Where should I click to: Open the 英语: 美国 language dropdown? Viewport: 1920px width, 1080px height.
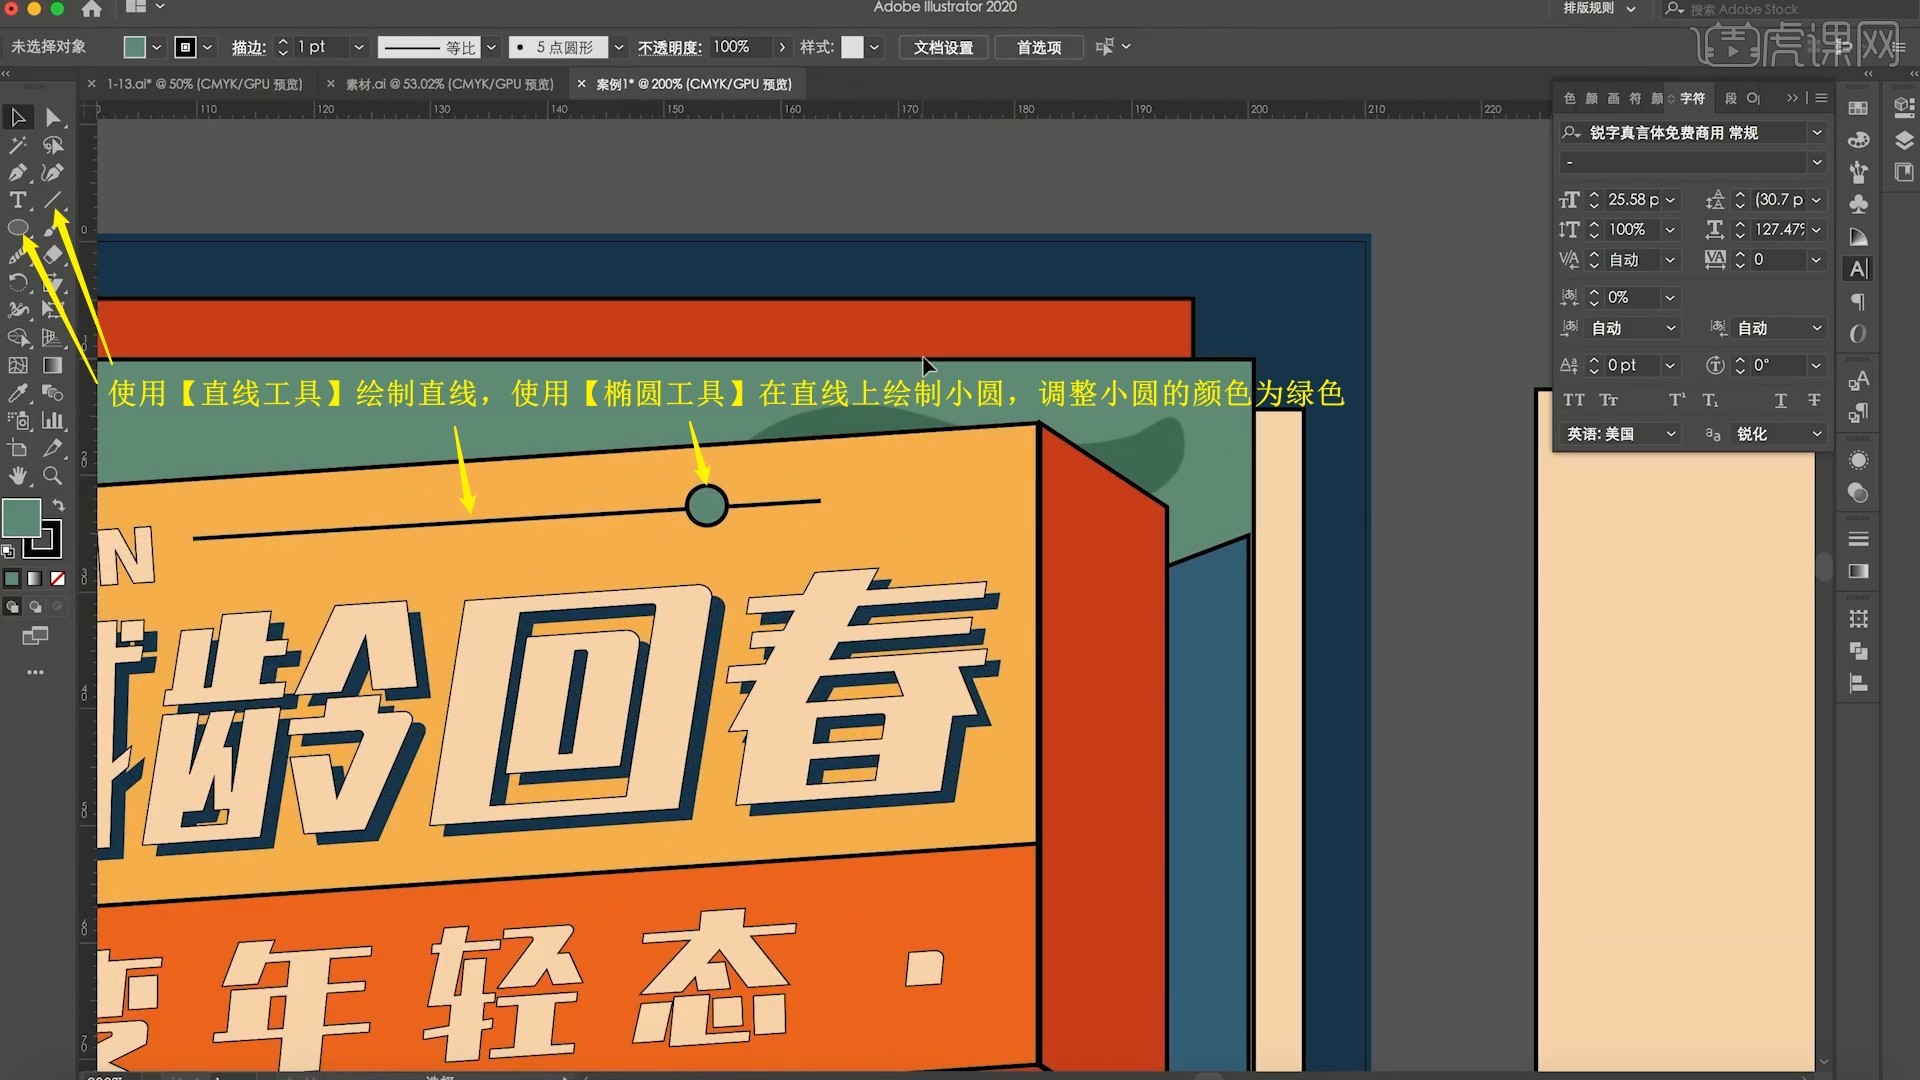coord(1620,434)
